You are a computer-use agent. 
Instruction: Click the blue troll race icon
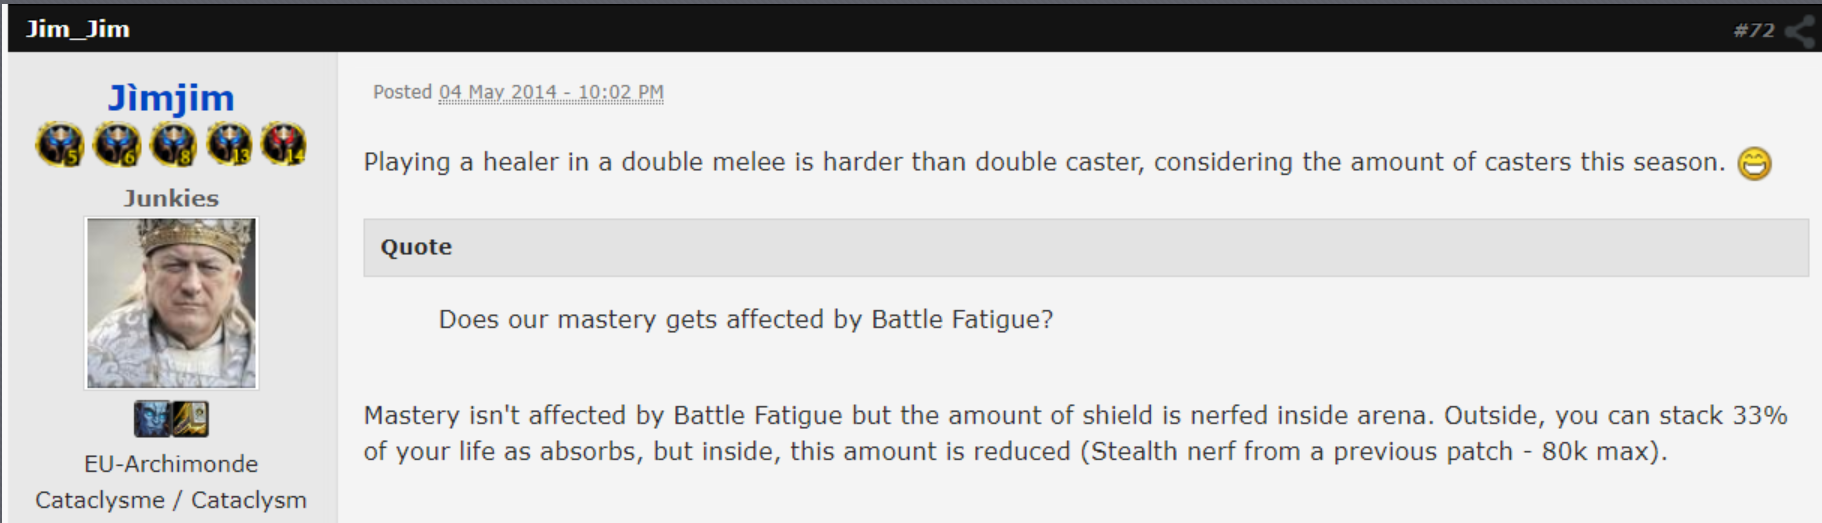pos(152,419)
